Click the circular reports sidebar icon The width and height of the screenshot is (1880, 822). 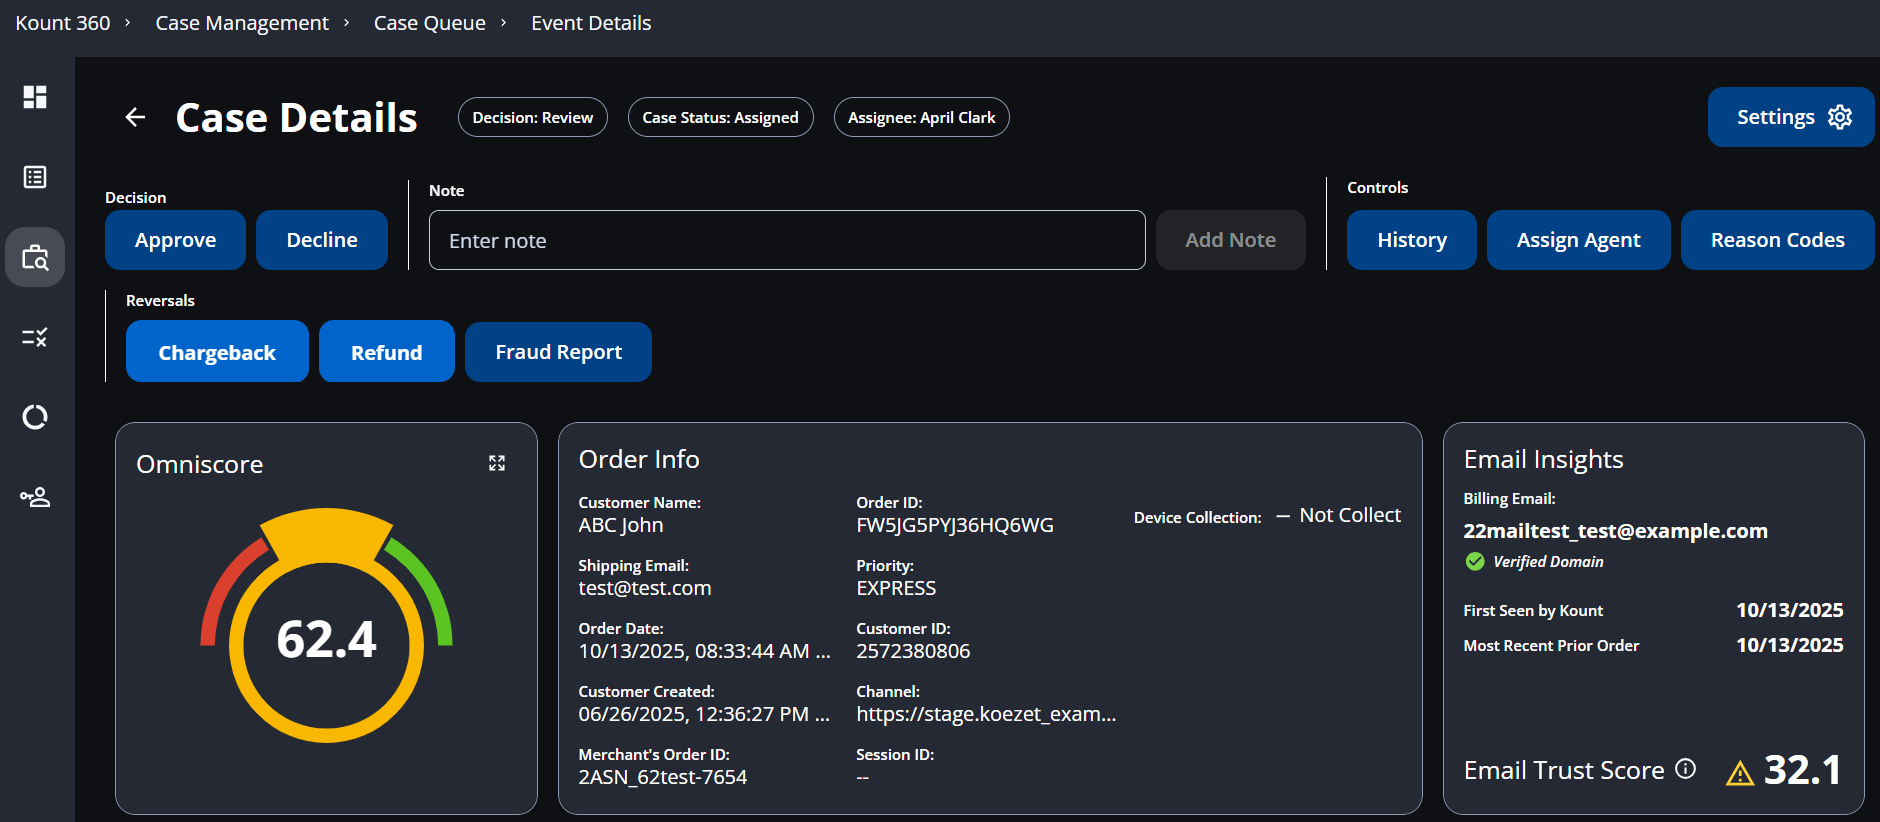[x=35, y=417]
